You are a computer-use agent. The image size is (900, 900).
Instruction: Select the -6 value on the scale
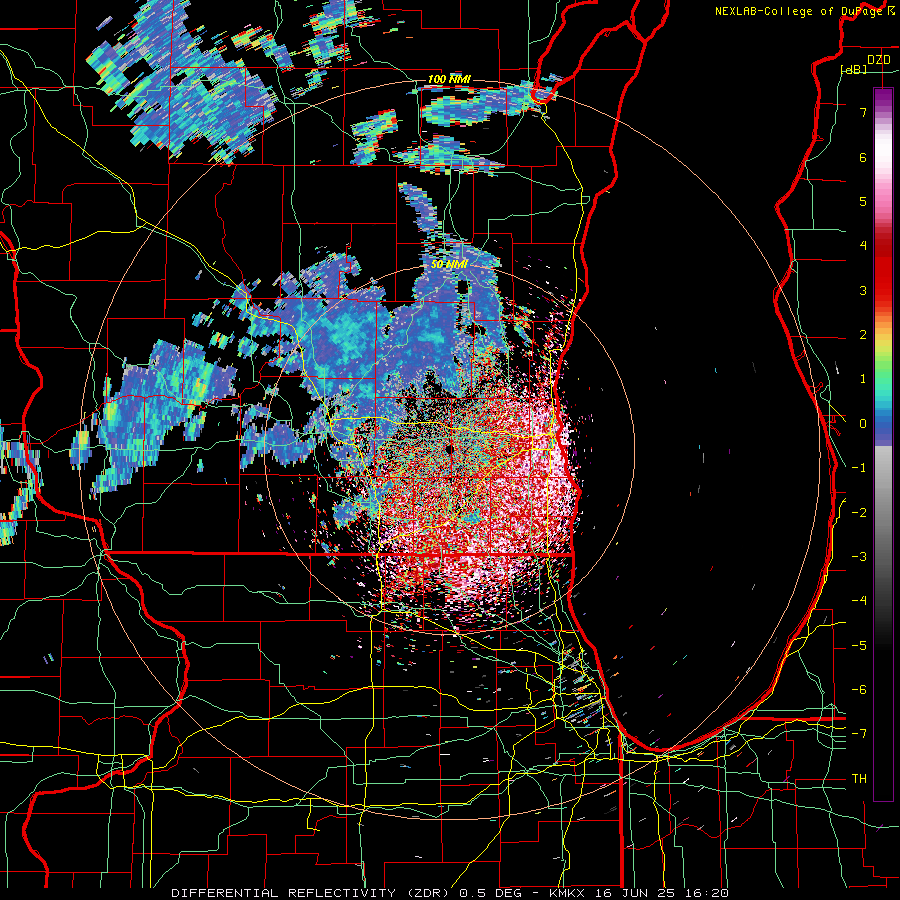coord(859,689)
